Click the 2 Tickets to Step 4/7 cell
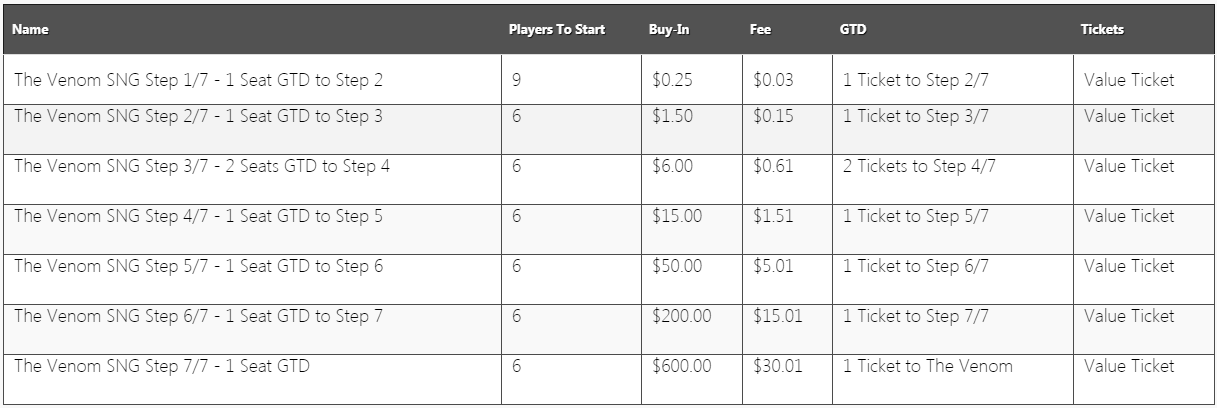Image resolution: width=1217 pixels, height=408 pixels. 919,166
